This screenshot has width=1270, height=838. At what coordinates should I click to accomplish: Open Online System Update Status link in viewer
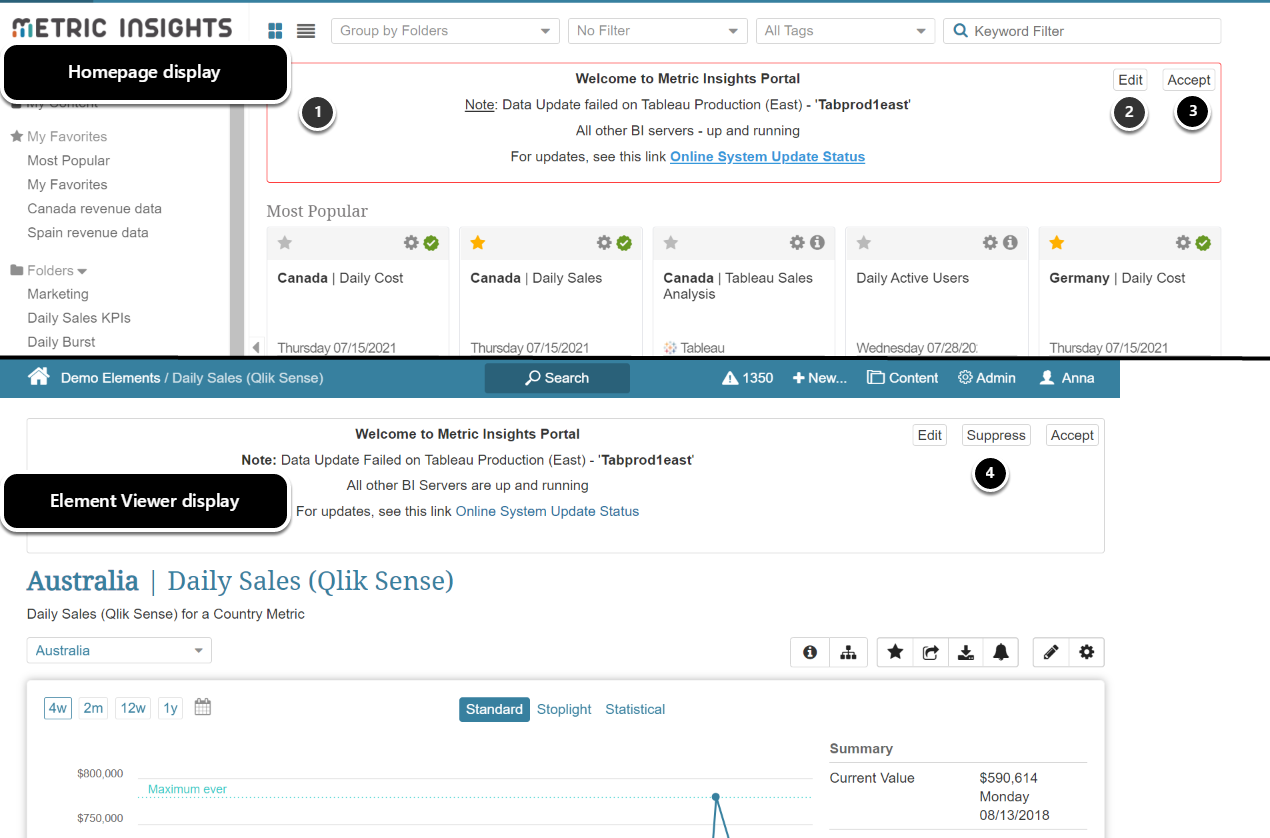click(547, 511)
